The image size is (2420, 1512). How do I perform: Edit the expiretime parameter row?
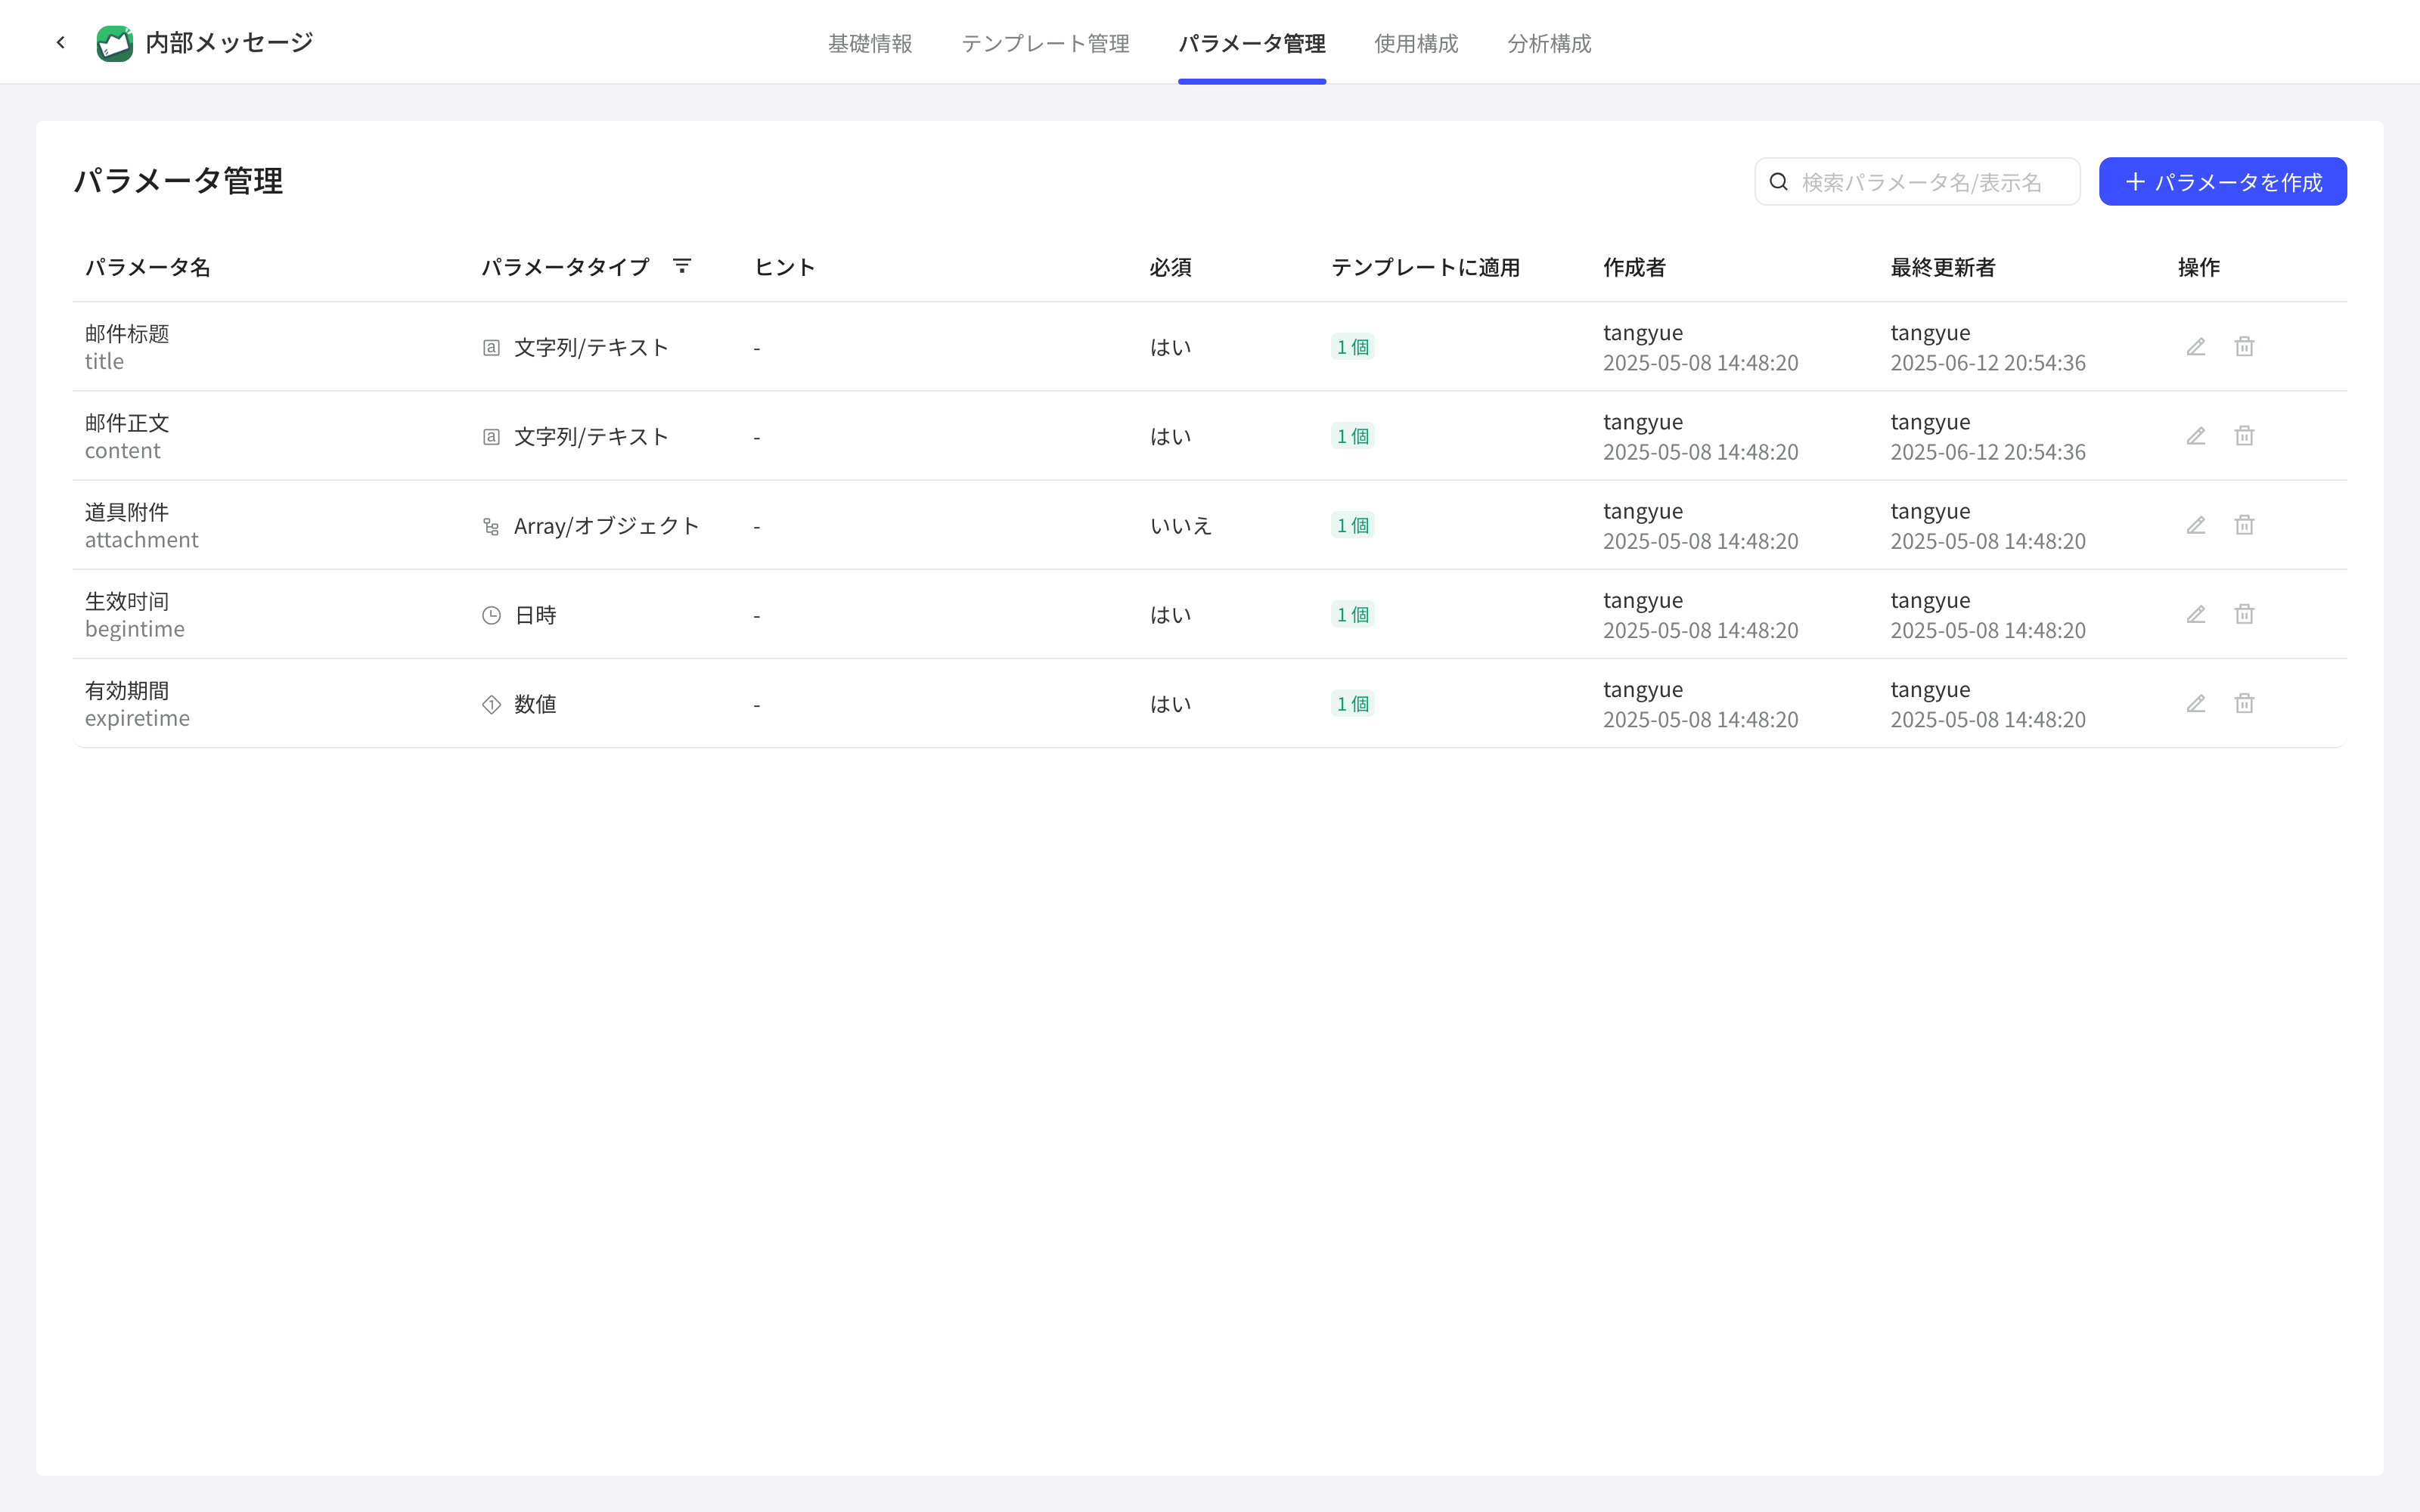(x=2196, y=703)
